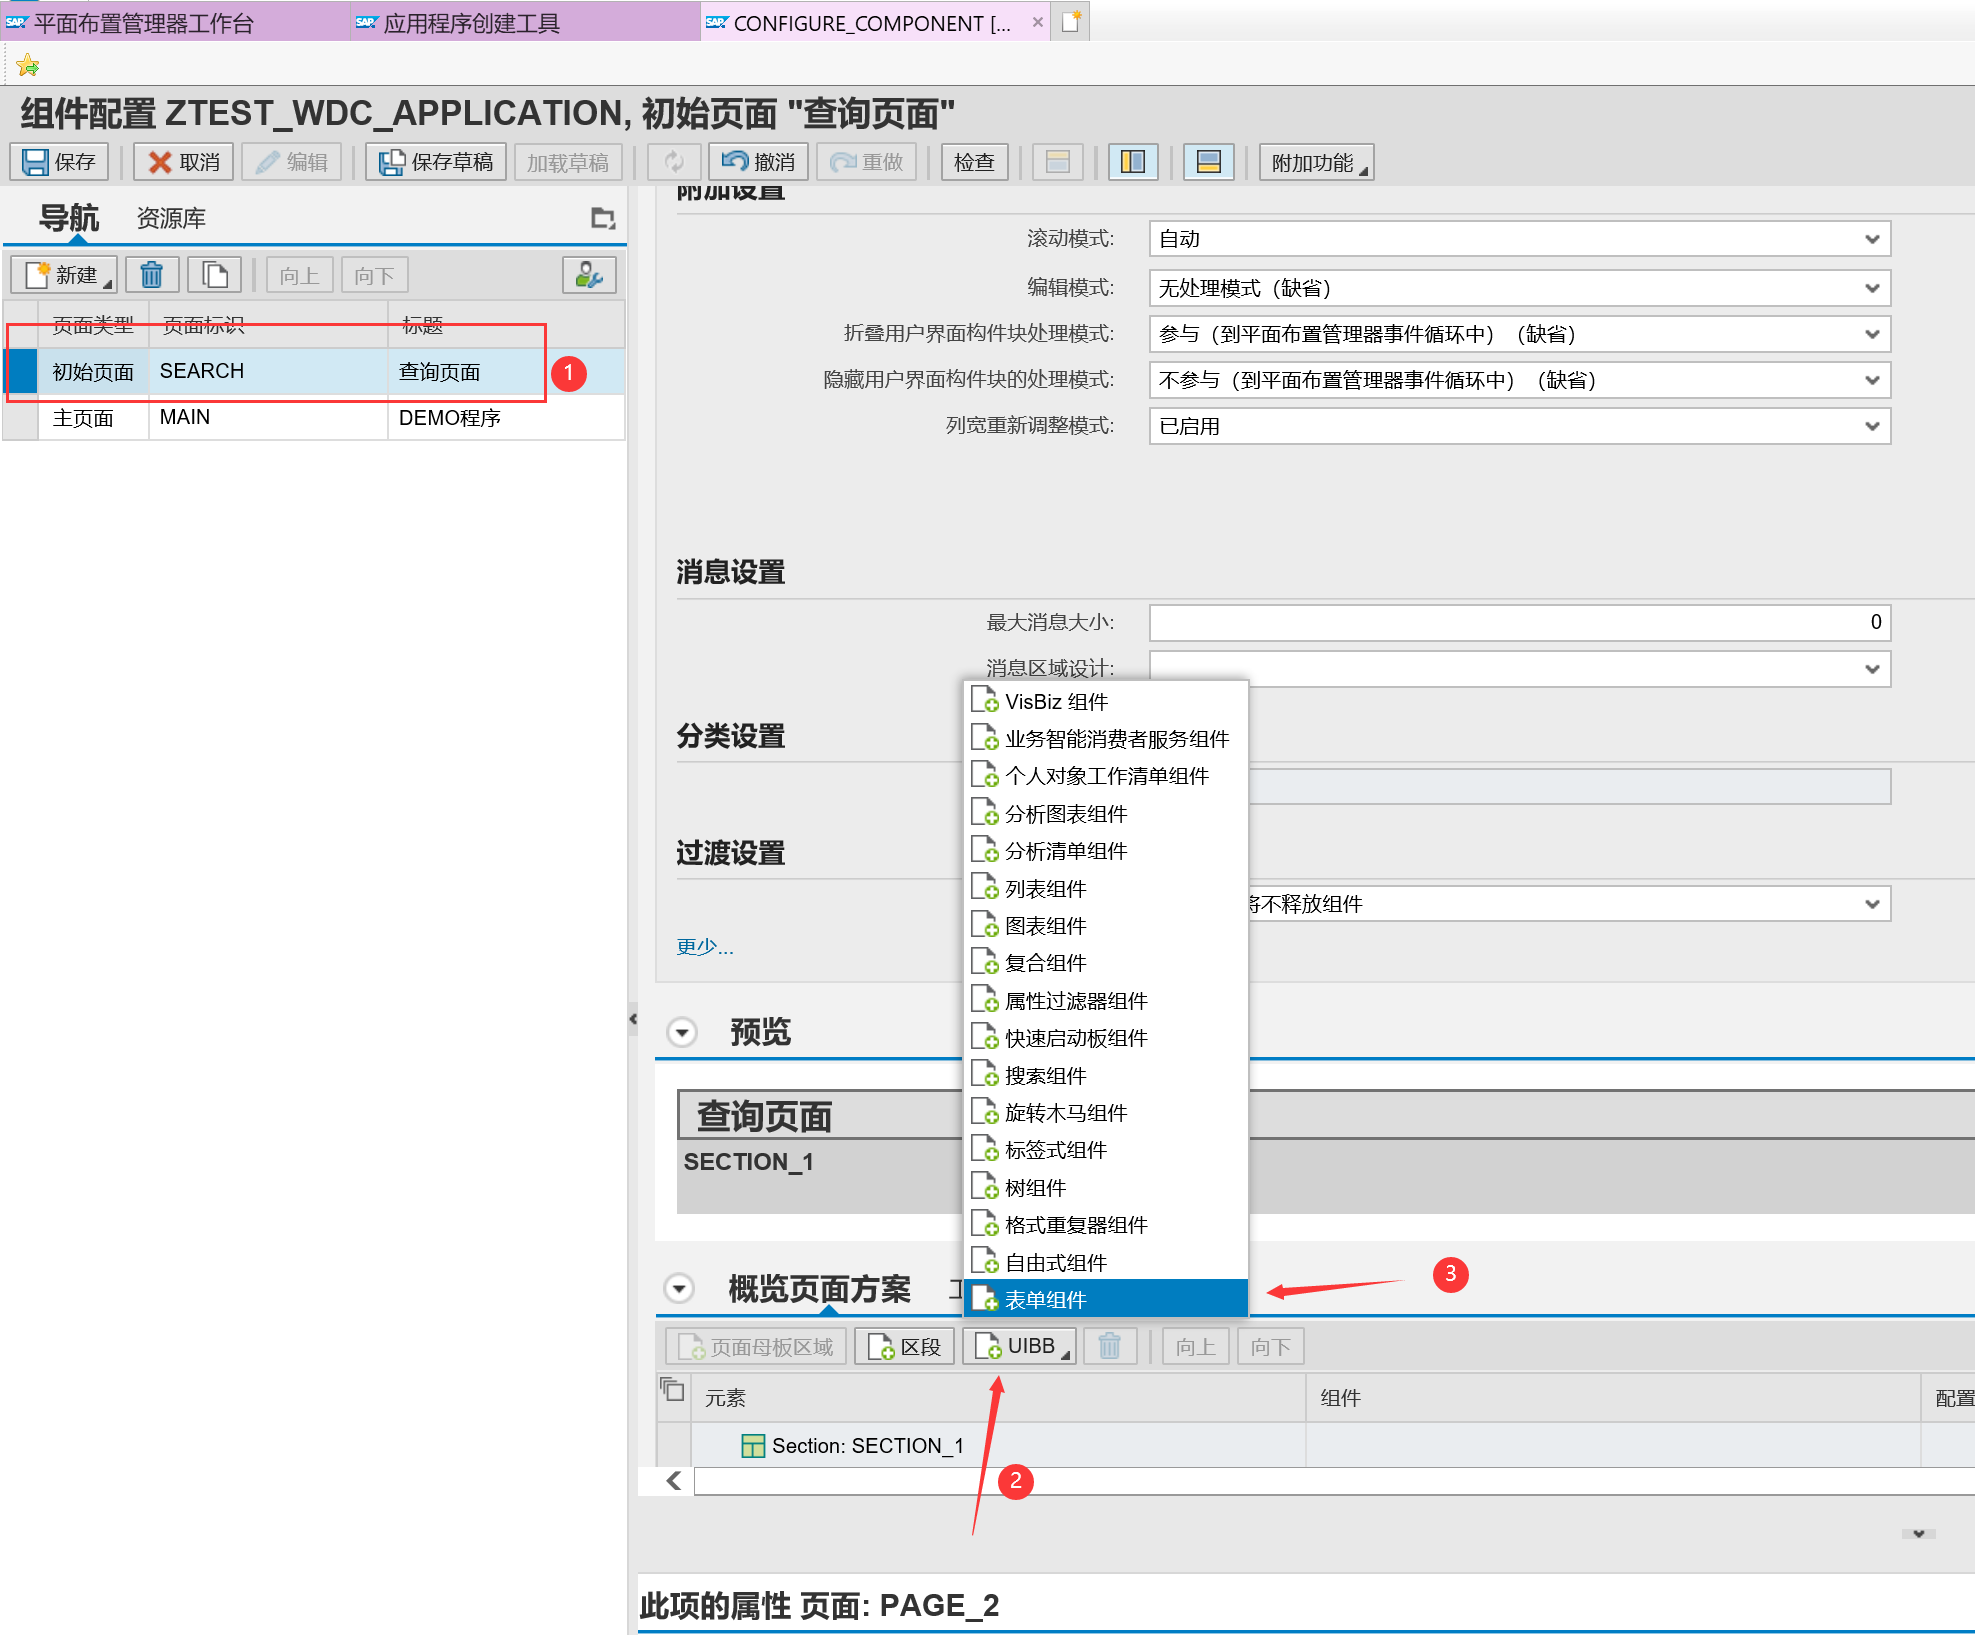
Task: Switch to single-pane layout view
Action: click(x=1057, y=161)
